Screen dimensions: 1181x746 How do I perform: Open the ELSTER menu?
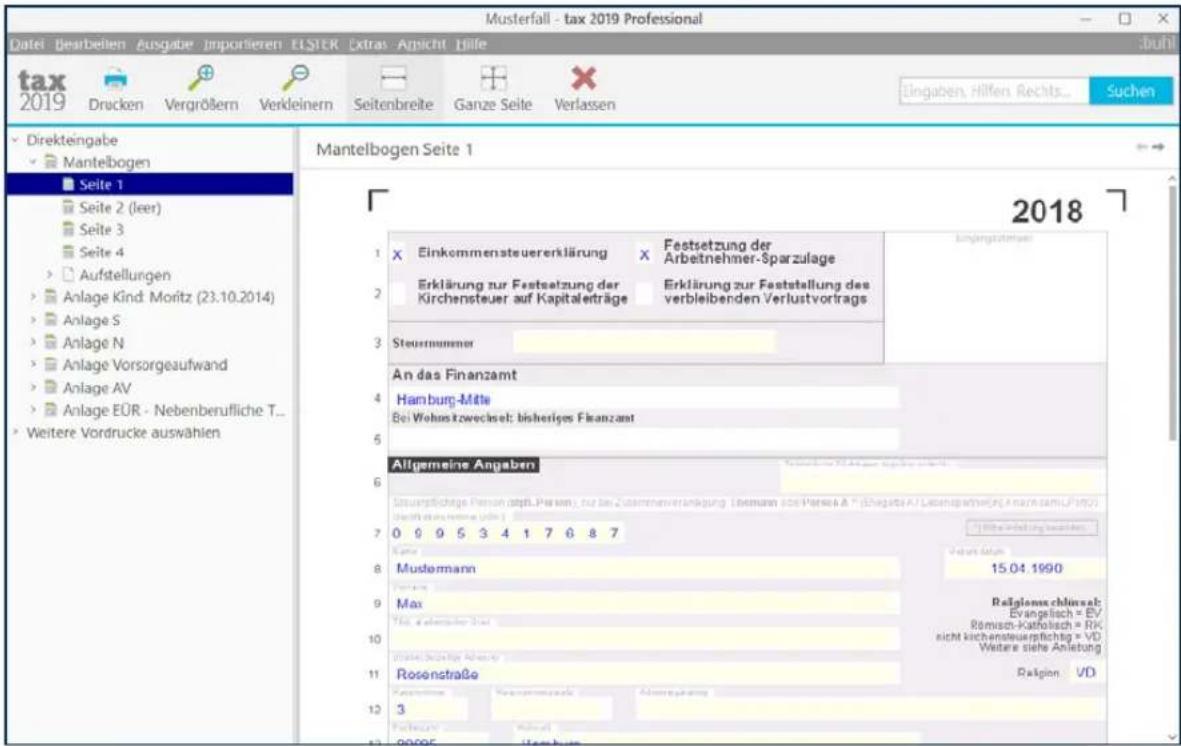[x=315, y=44]
